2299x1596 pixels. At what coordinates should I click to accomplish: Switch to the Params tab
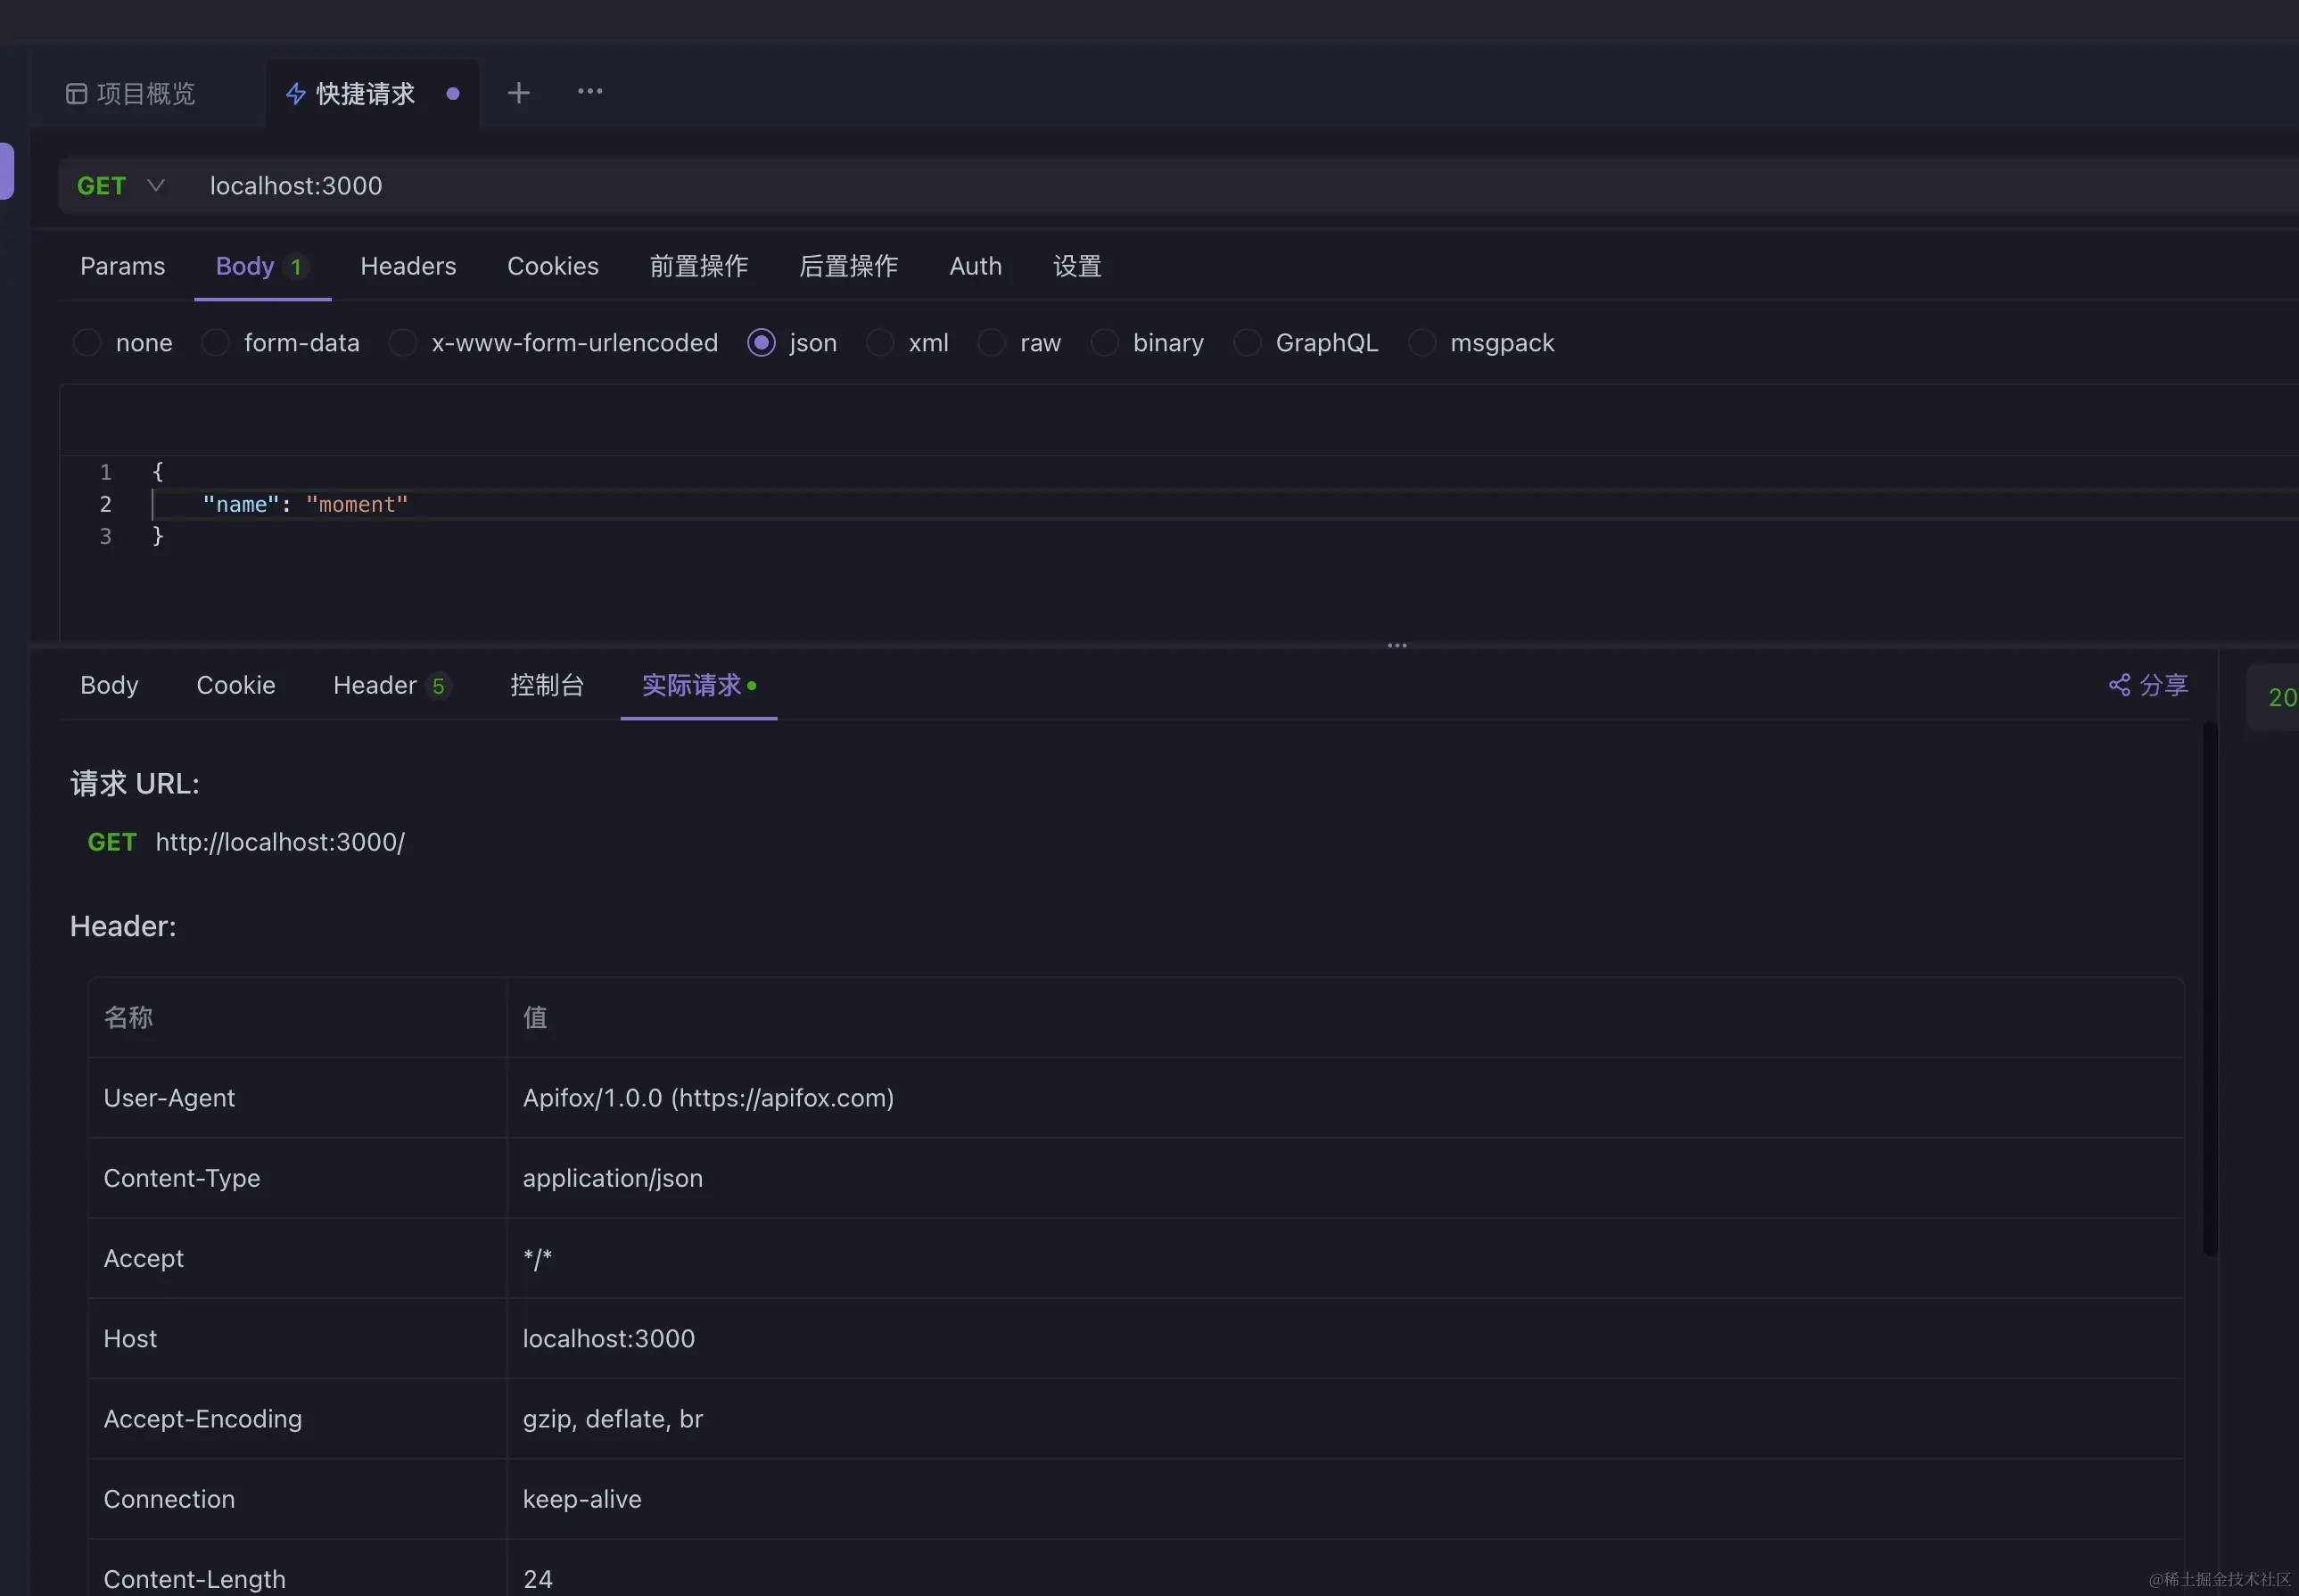click(123, 266)
